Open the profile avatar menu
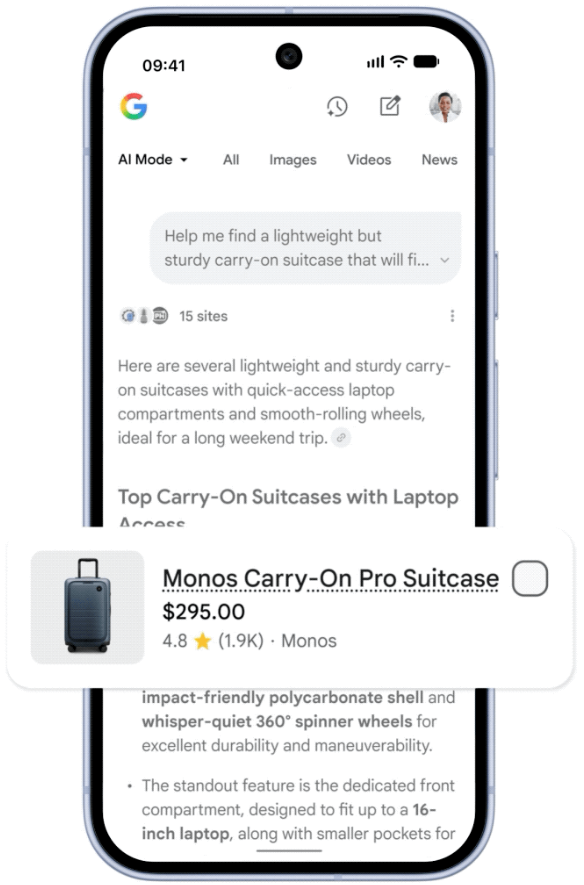The height and width of the screenshot is (885, 584). tap(445, 107)
